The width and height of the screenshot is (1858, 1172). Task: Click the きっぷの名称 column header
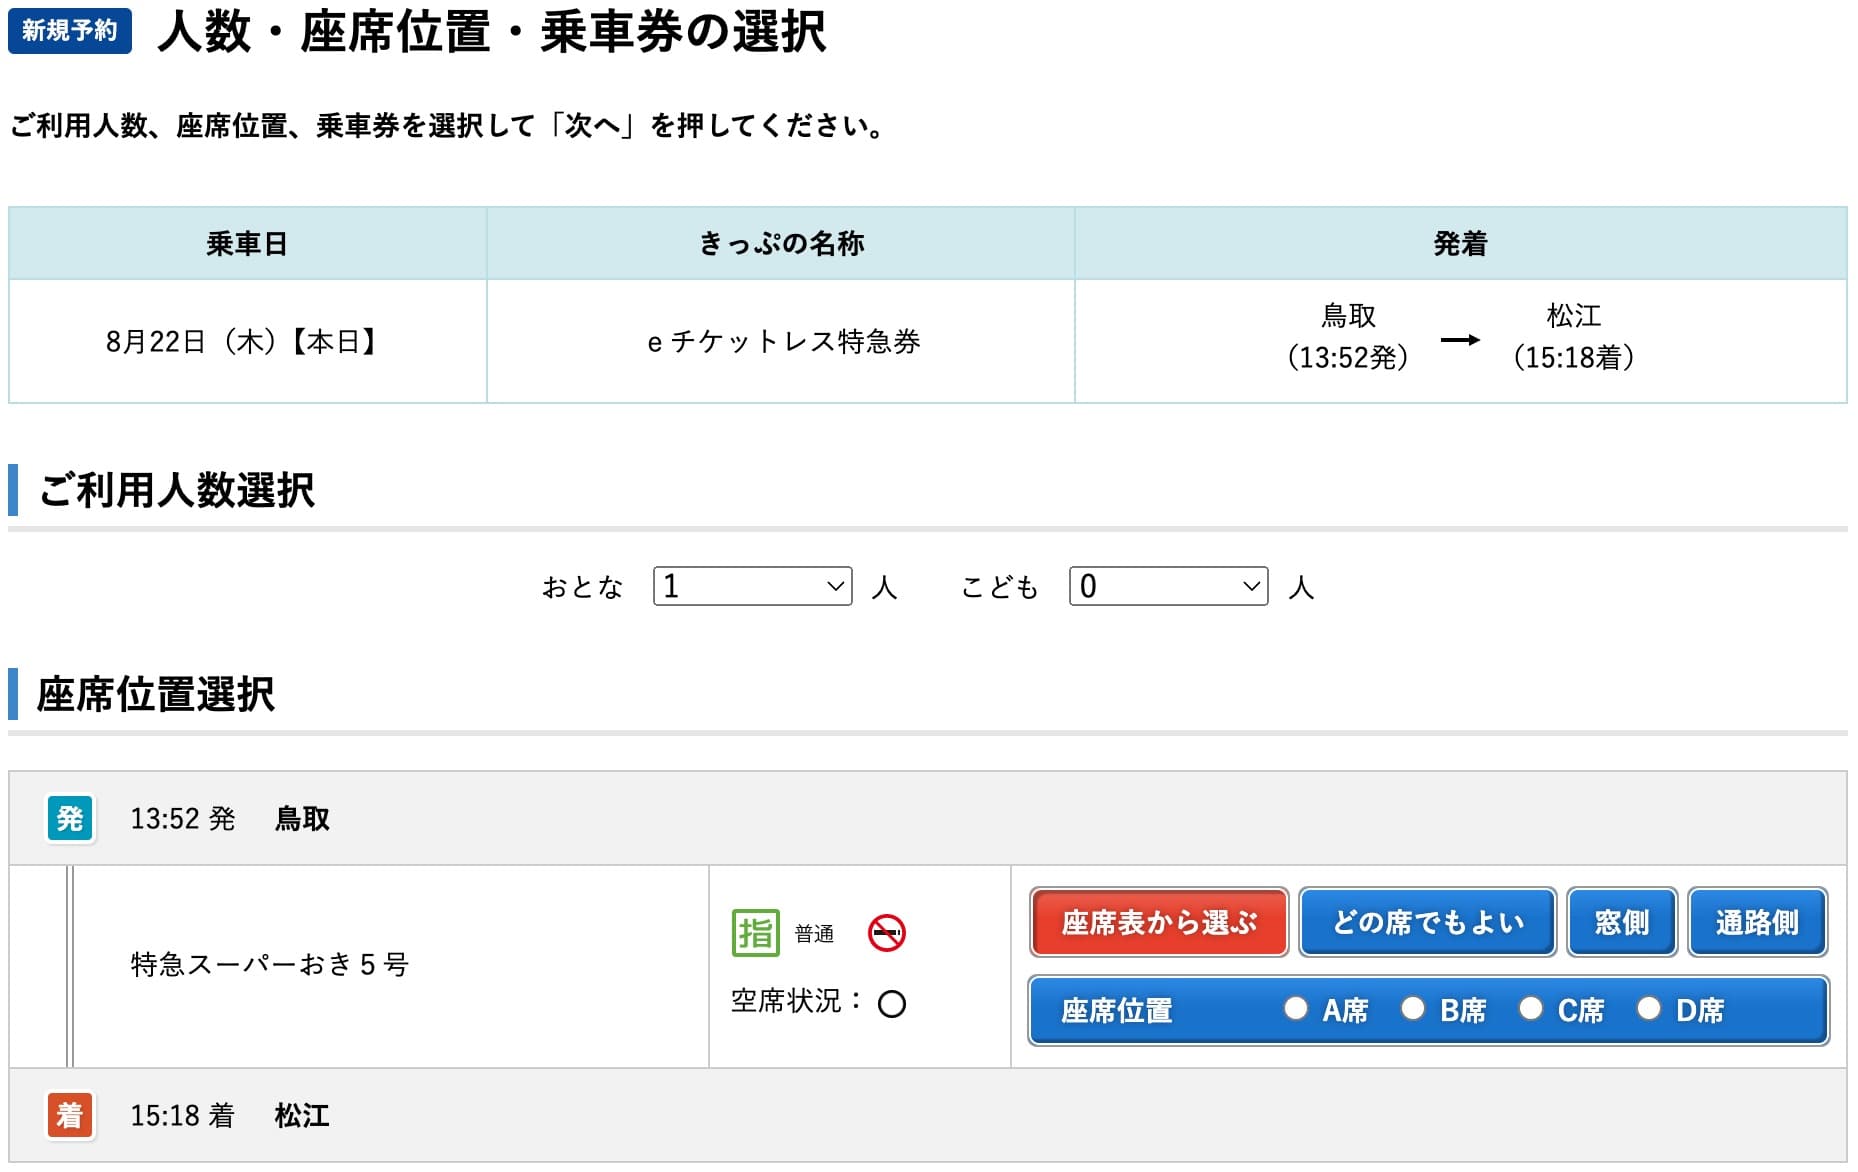tap(781, 243)
